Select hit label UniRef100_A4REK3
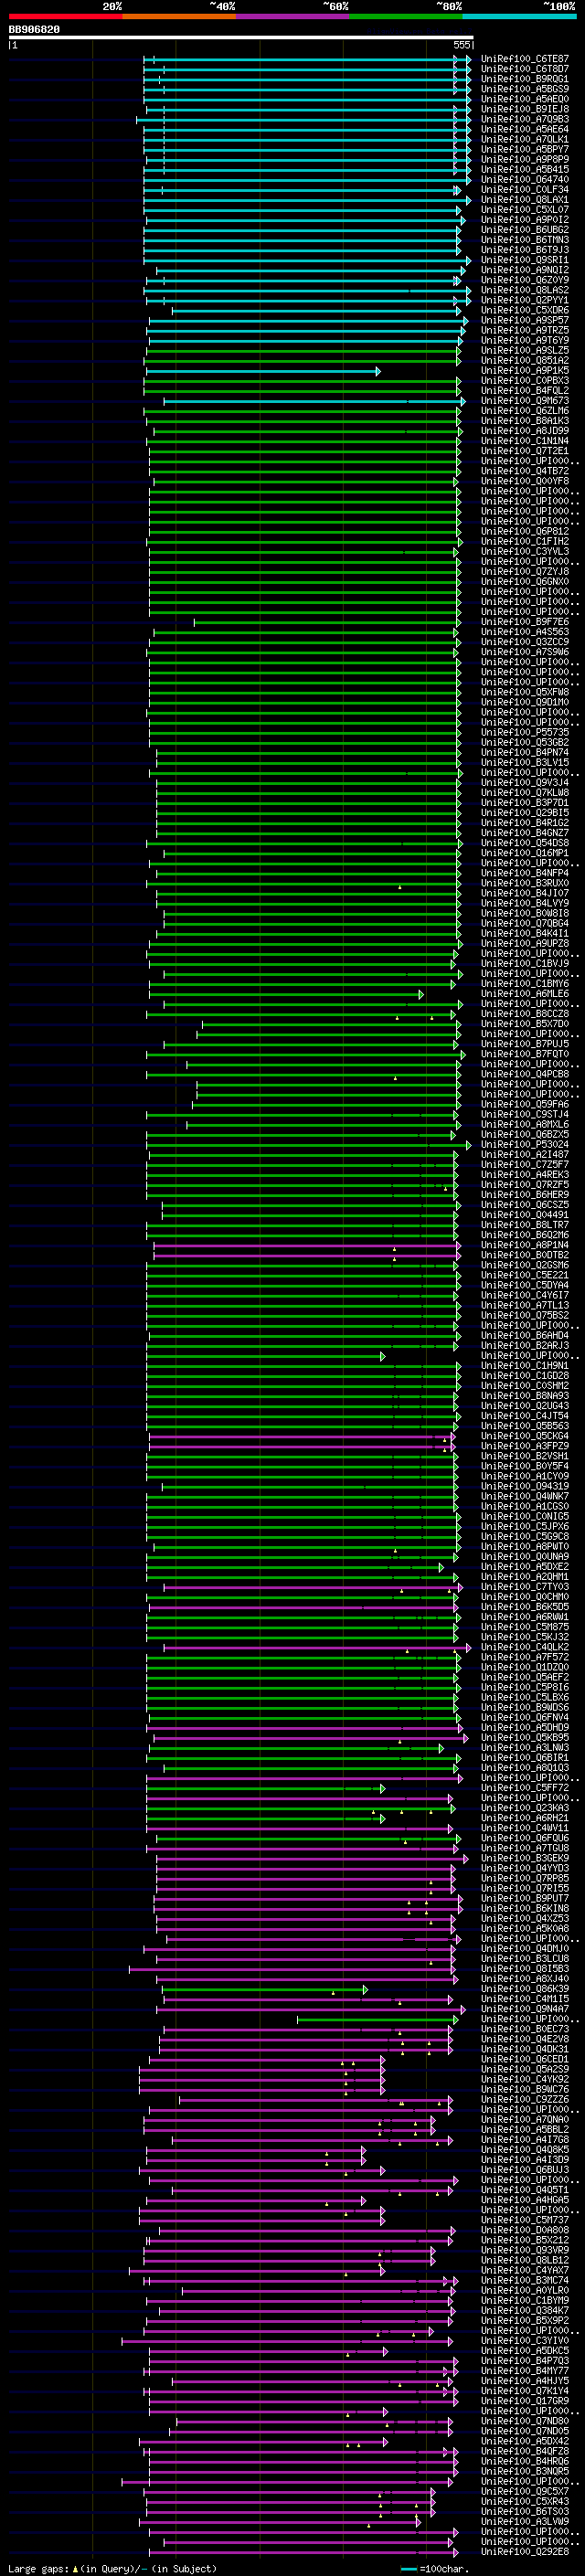This screenshot has height=2576, width=585. [x=525, y=1175]
